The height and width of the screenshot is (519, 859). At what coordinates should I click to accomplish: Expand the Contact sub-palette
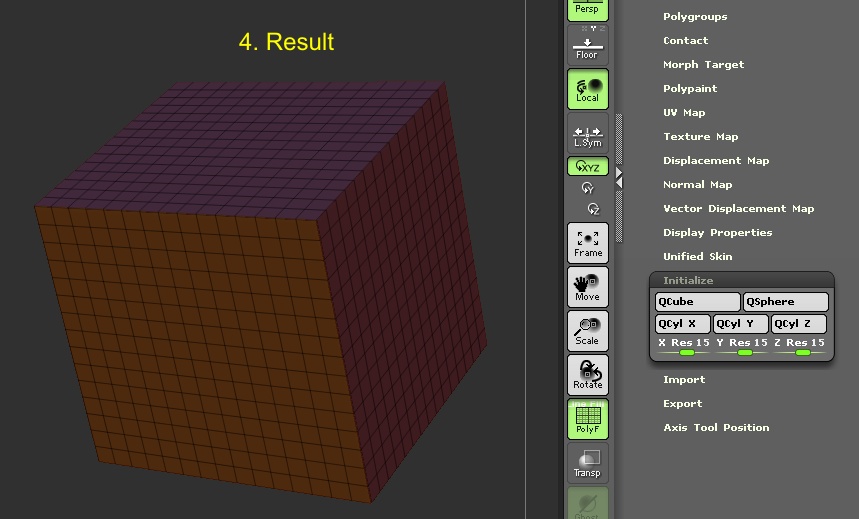[685, 41]
